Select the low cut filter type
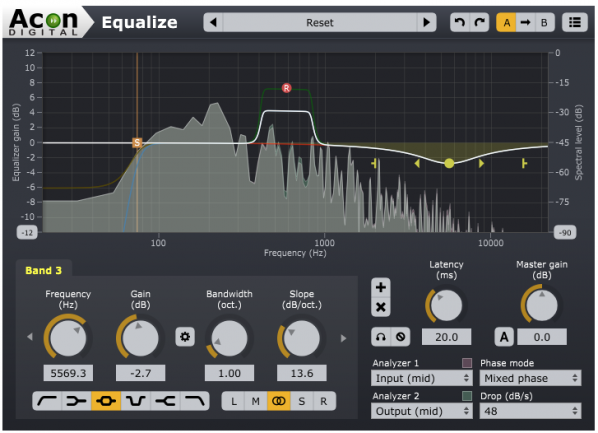Viewport: 598px width, 433px height. [x=47, y=401]
